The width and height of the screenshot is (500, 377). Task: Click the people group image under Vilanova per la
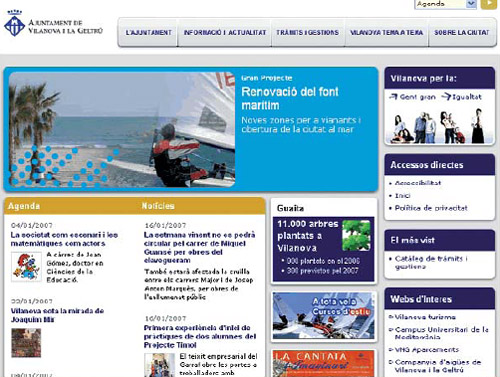439,126
